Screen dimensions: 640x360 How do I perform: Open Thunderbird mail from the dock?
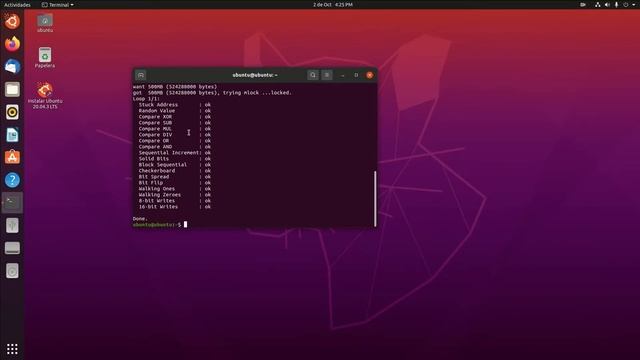pyautogui.click(x=12, y=67)
